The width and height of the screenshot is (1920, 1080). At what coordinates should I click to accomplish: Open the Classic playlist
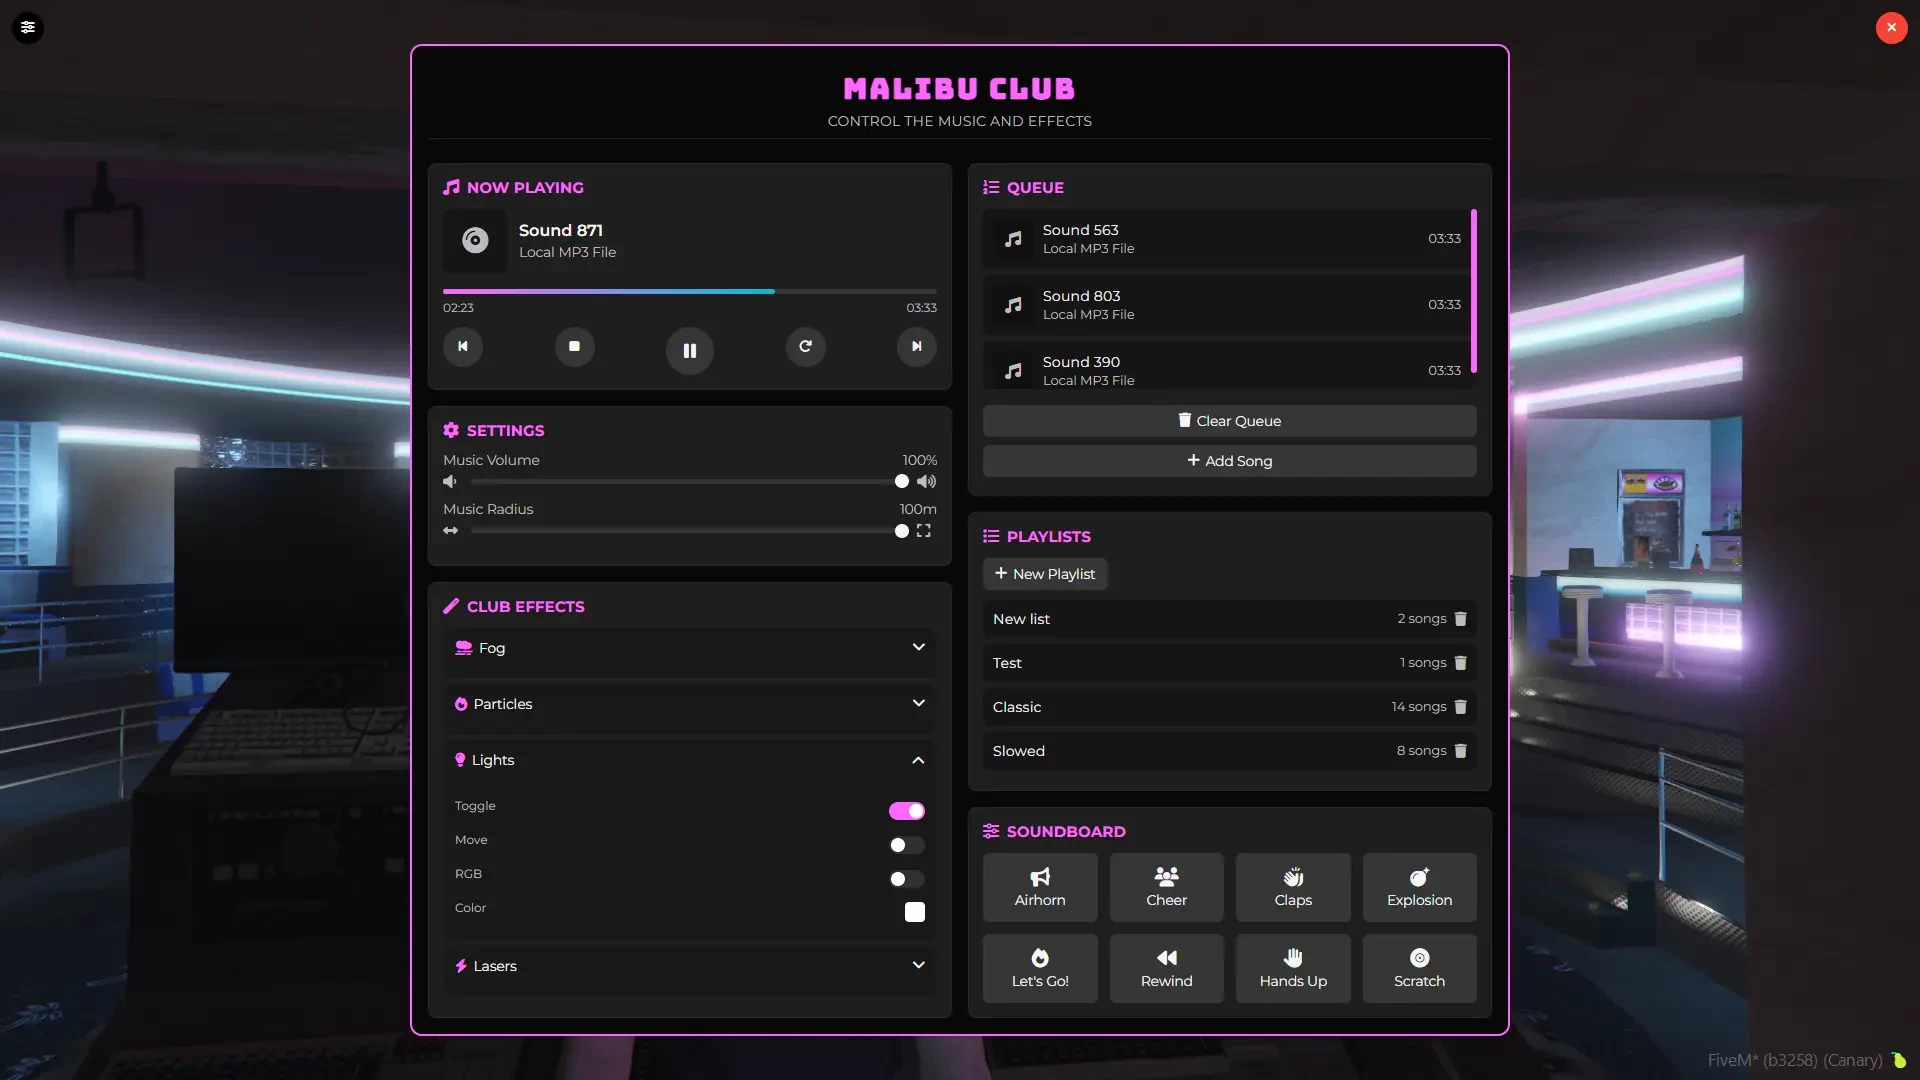click(1230, 707)
